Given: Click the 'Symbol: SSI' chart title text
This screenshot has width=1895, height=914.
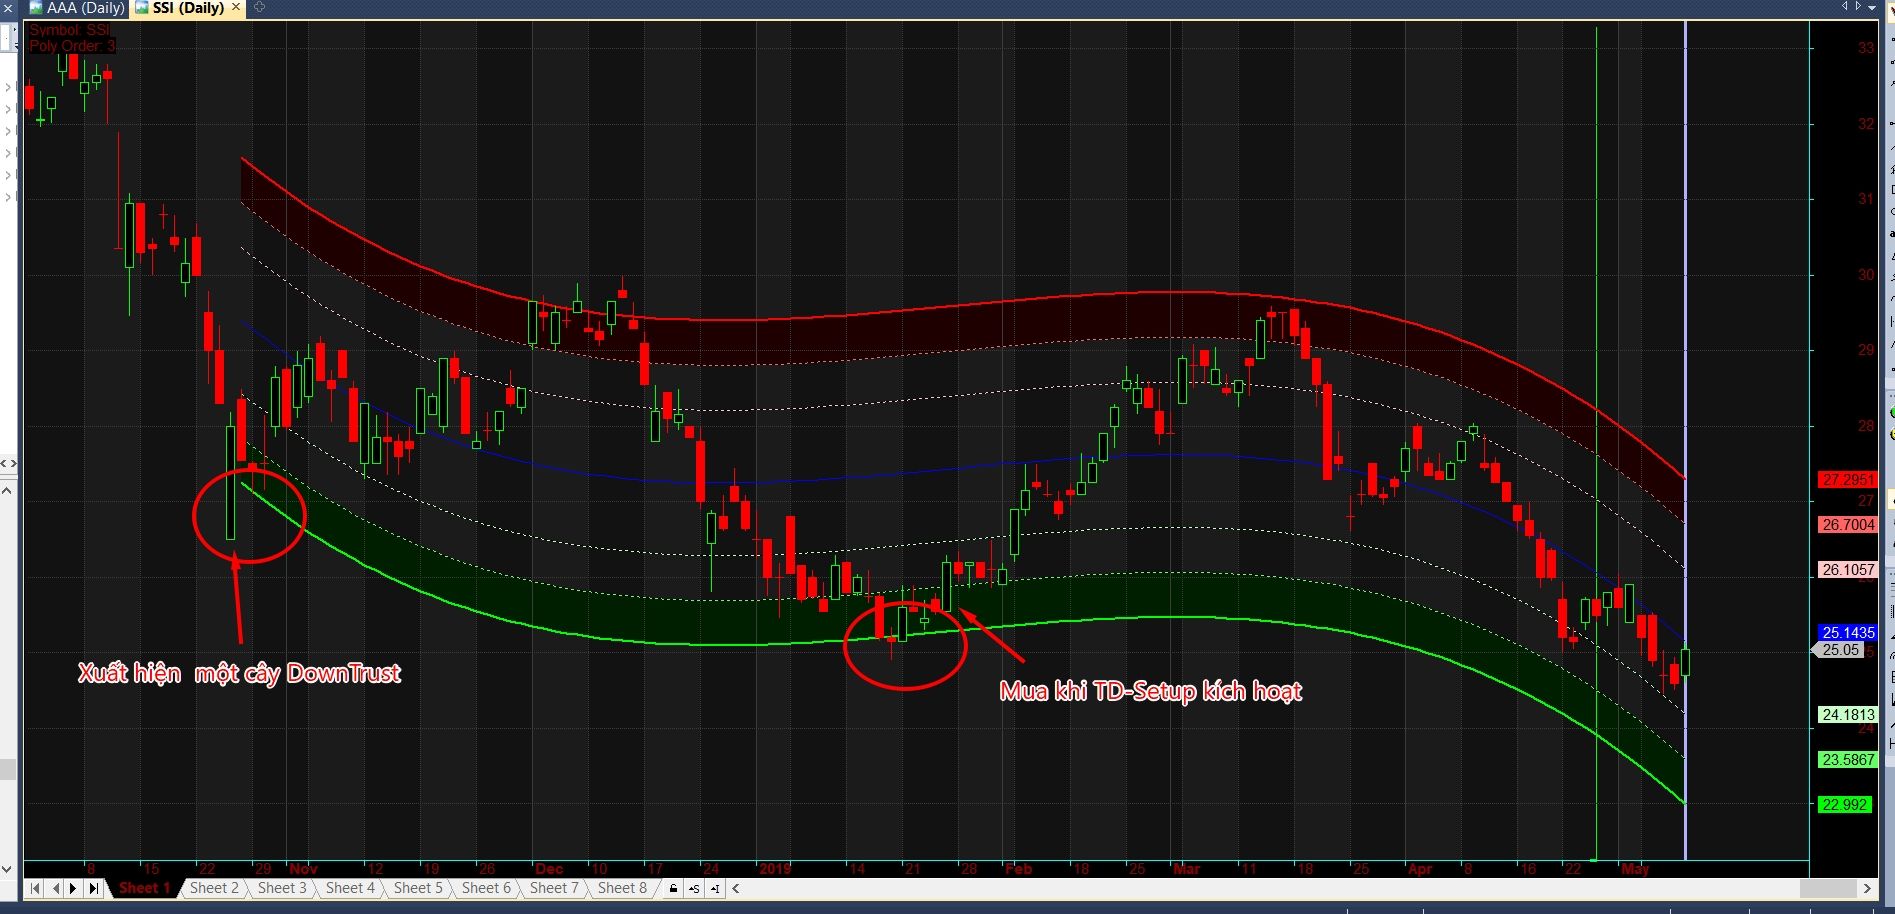Looking at the screenshot, I should coord(70,30).
